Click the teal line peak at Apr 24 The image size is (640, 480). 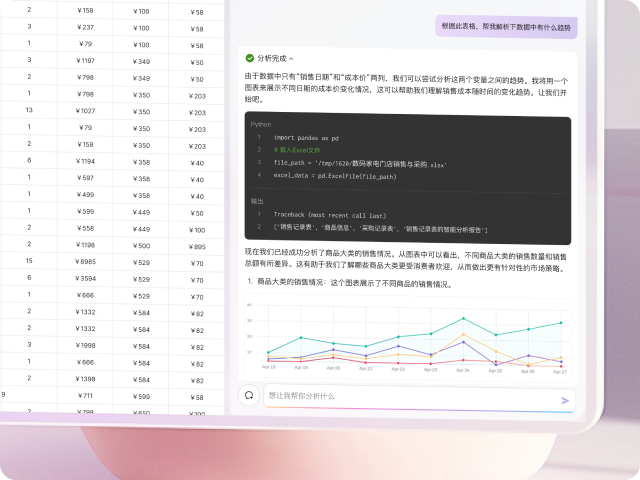point(463,318)
